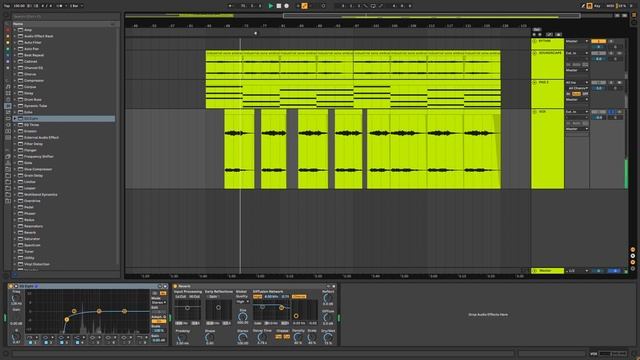This screenshot has height=360, width=640.
Task: Fold the SOUNDSCAPE track header arrow
Action: tap(535, 53)
